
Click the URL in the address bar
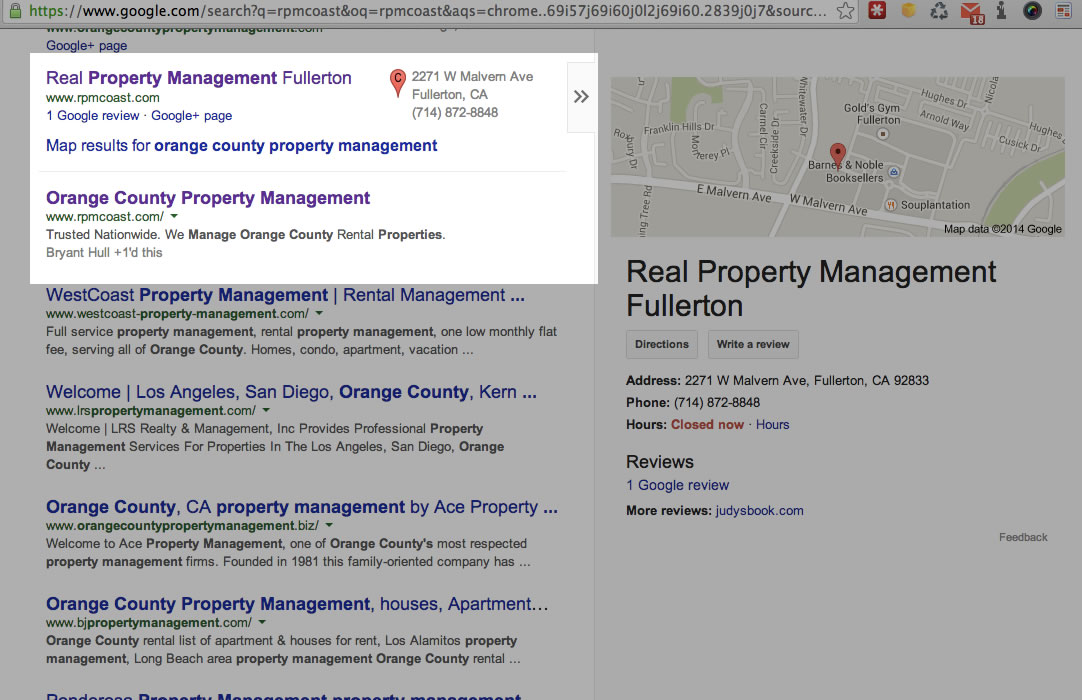(428, 11)
